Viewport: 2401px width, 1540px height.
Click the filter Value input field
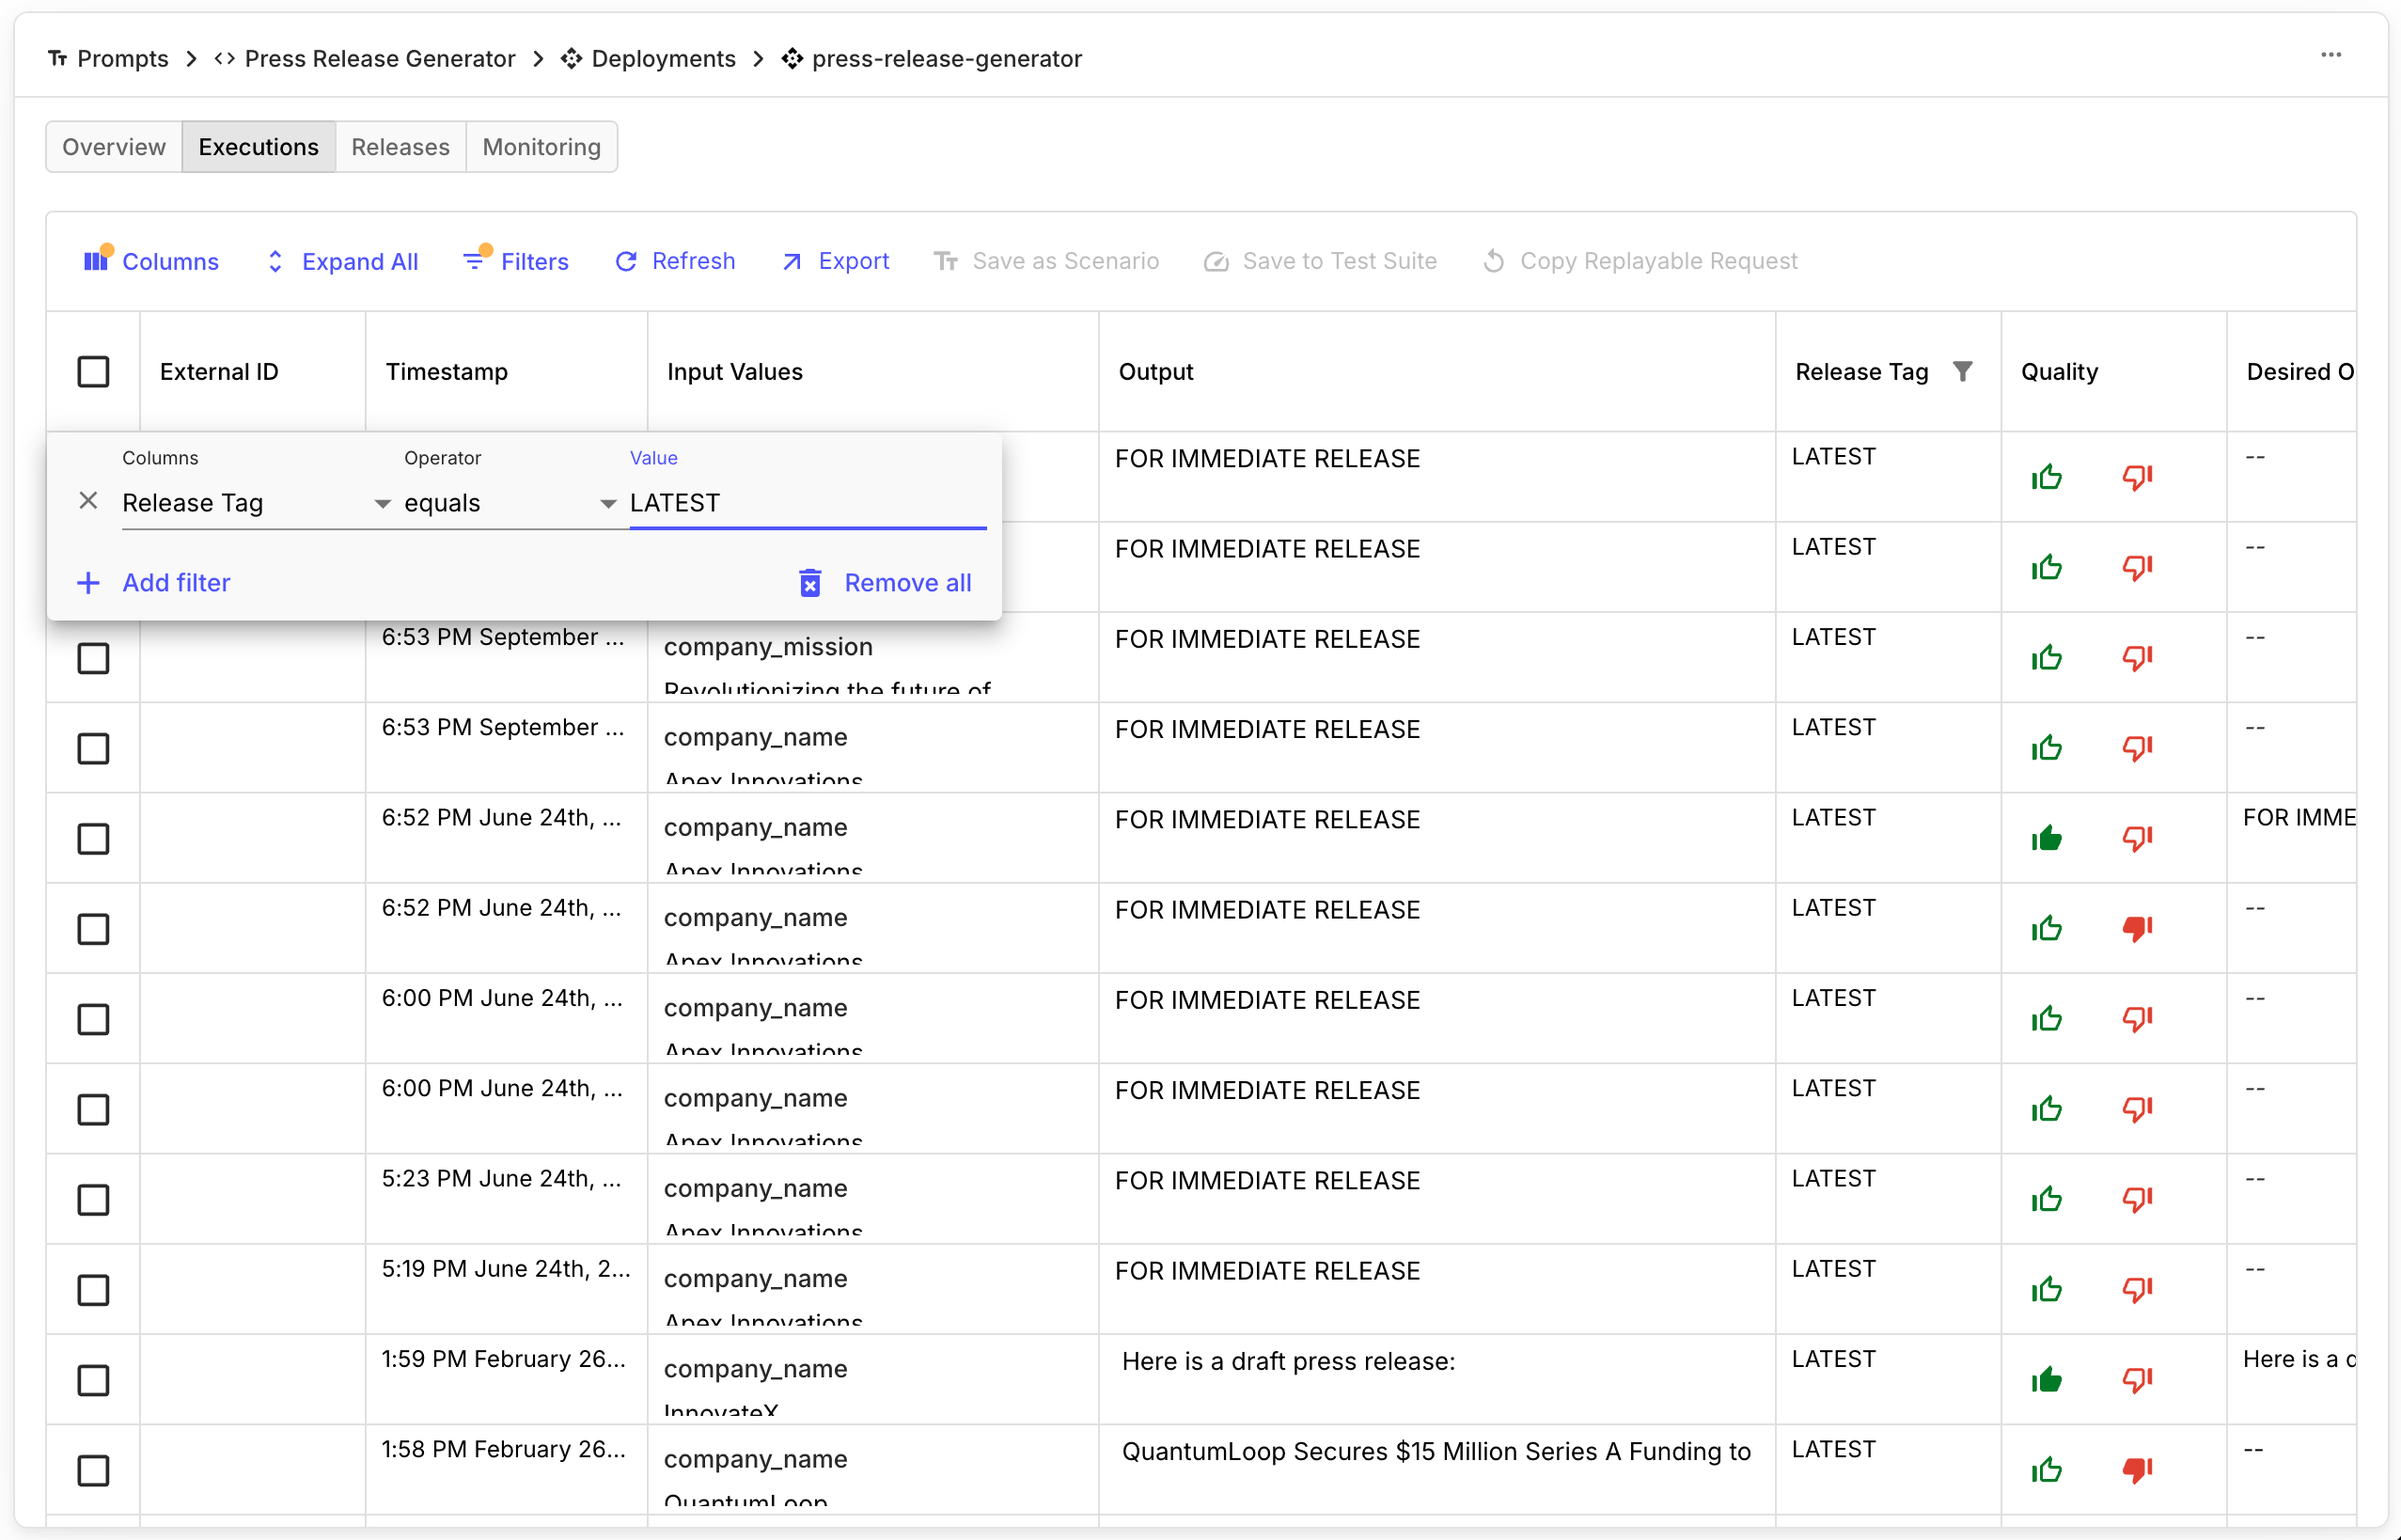(806, 503)
